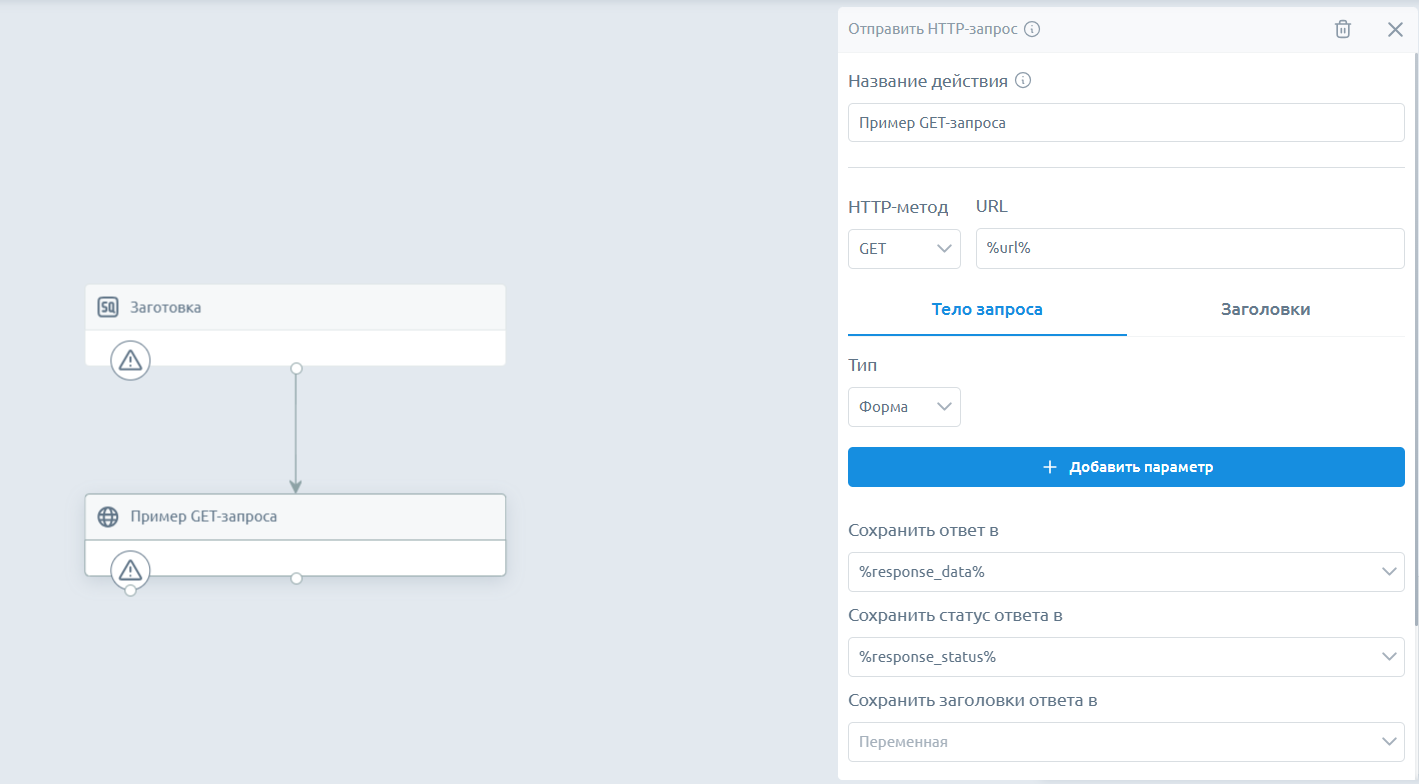Screen dimensions: 1419x784
Task: Select the Тело запроса tab
Action: [986, 310]
